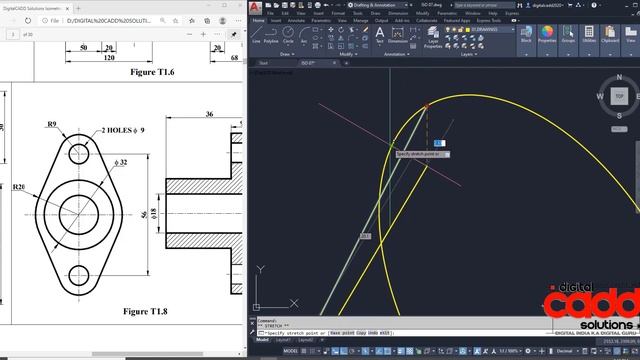Toggle the grid display in the status bar
The width and height of the screenshot is (640, 360).
click(304, 351)
